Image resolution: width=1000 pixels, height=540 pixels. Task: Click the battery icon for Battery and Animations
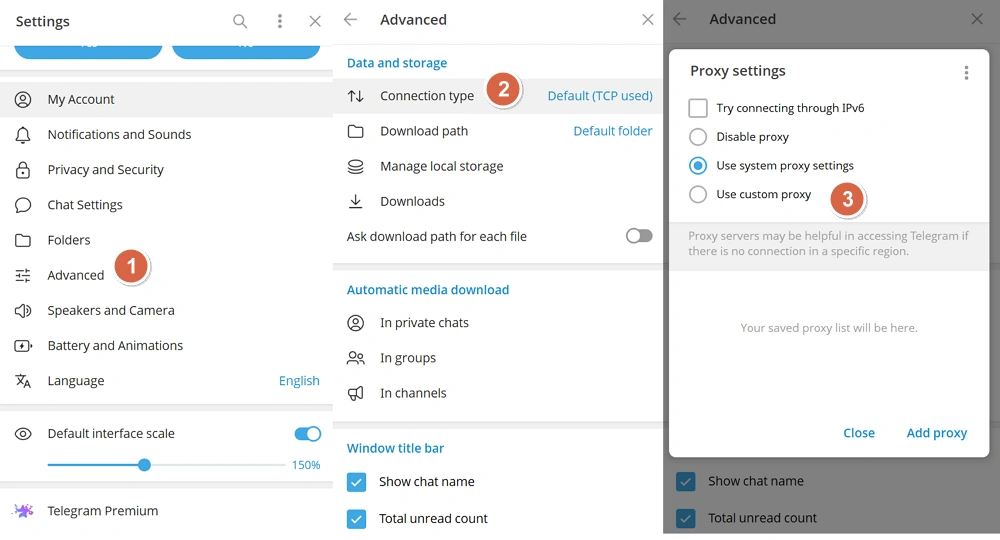pos(23,346)
